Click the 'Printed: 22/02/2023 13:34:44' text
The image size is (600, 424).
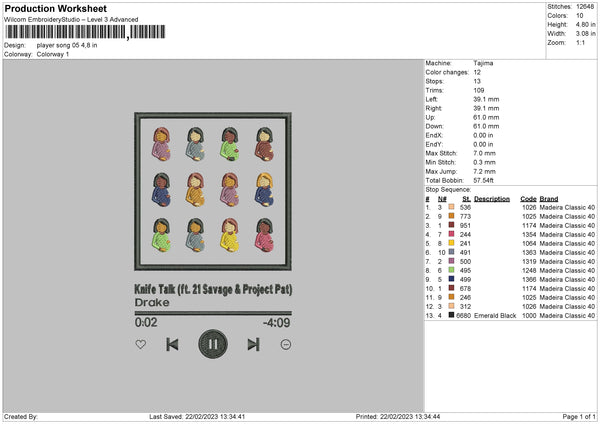(398, 417)
